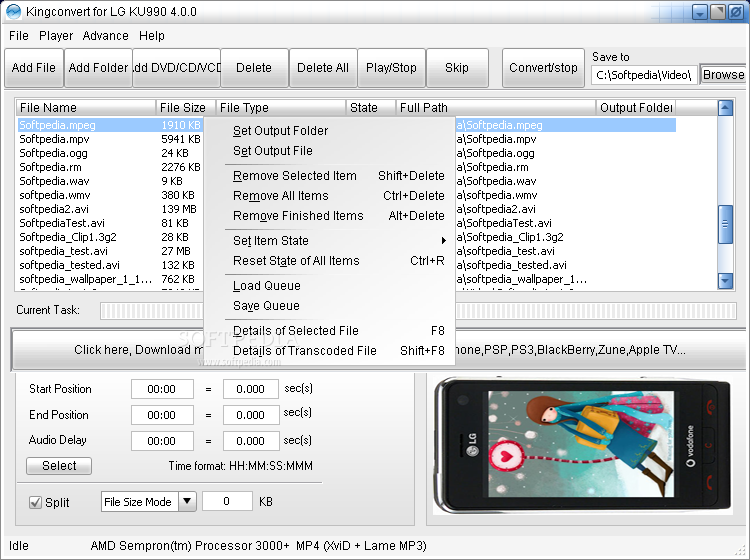
Task: Click the Kingconvert app icon in title bar
Action: (x=13, y=11)
